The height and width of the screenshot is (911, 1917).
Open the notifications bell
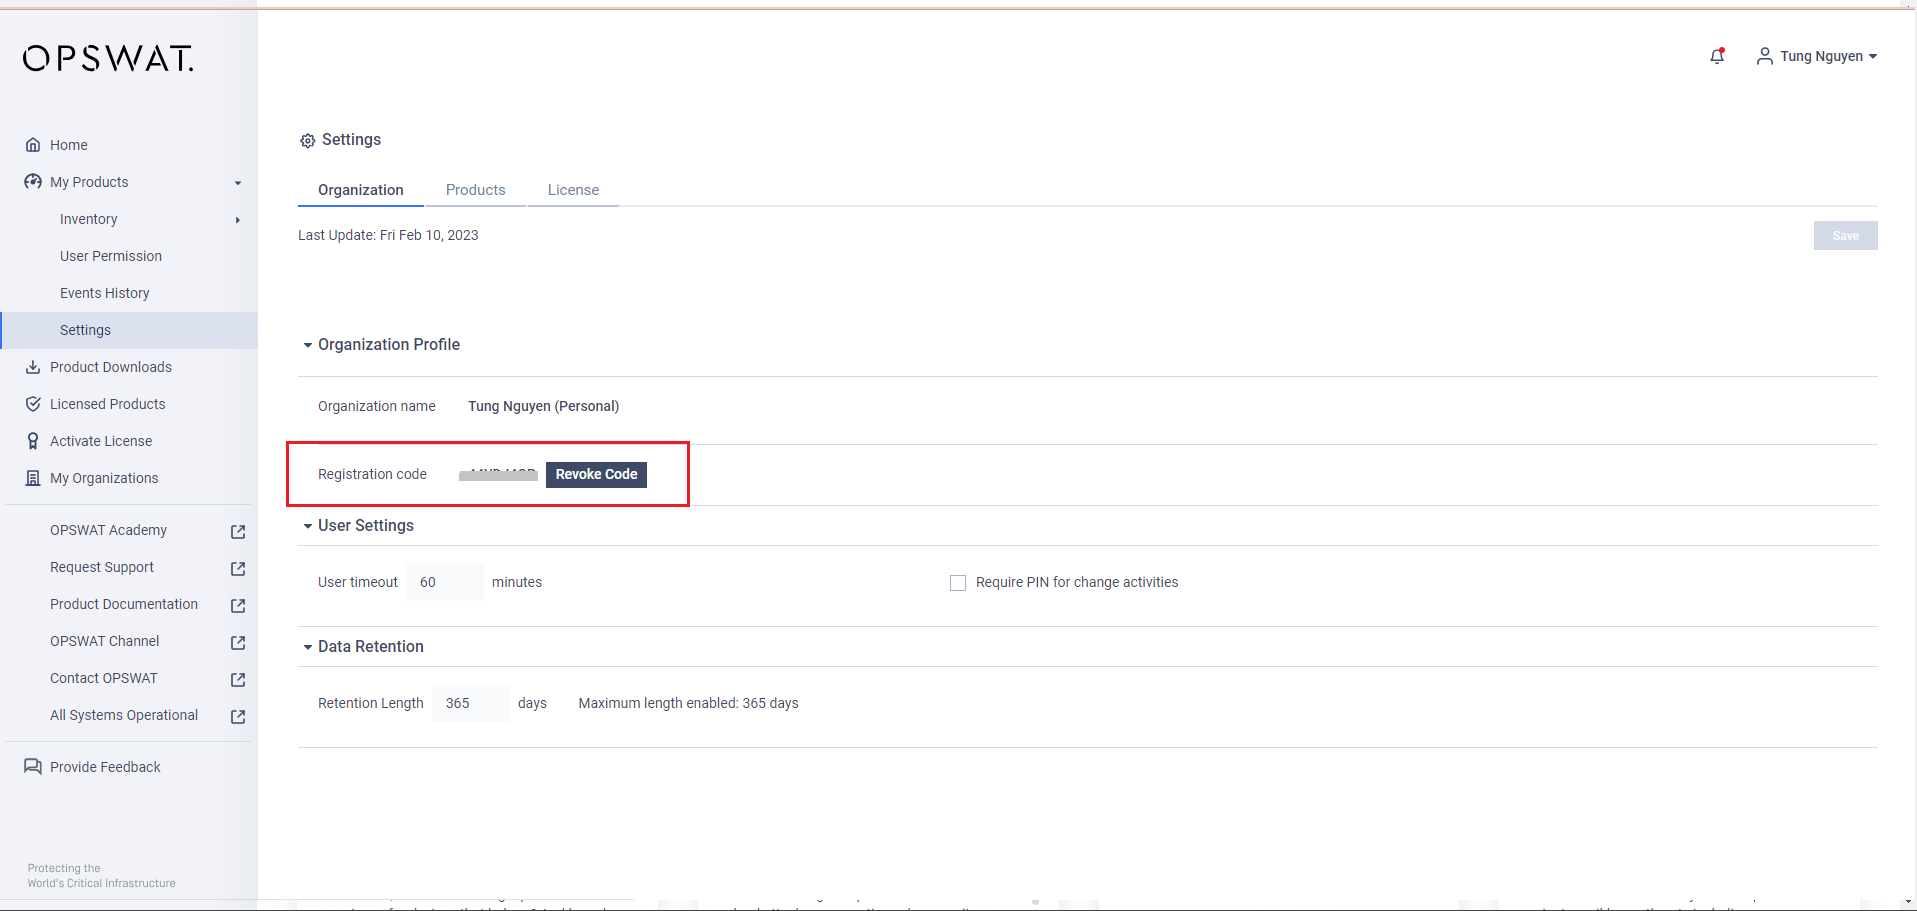coord(1717,56)
